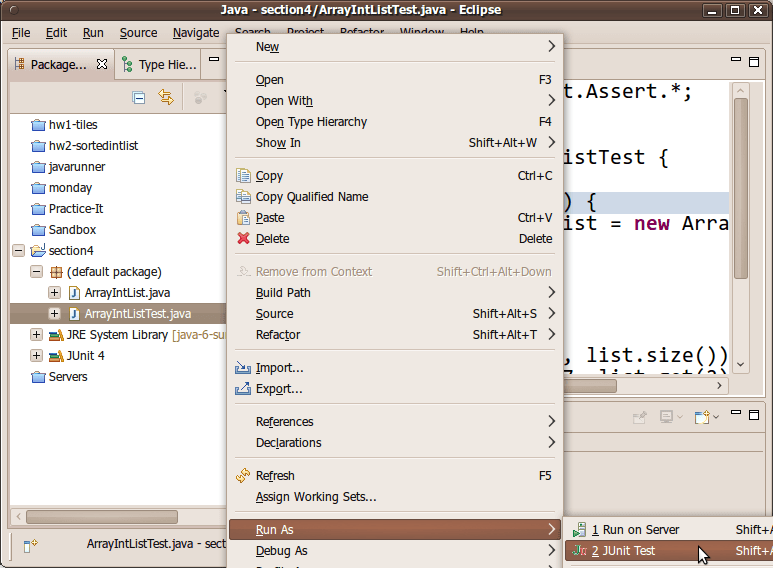The width and height of the screenshot is (773, 568).
Task: Expand ArrayIntList.java node
Action: [54, 292]
